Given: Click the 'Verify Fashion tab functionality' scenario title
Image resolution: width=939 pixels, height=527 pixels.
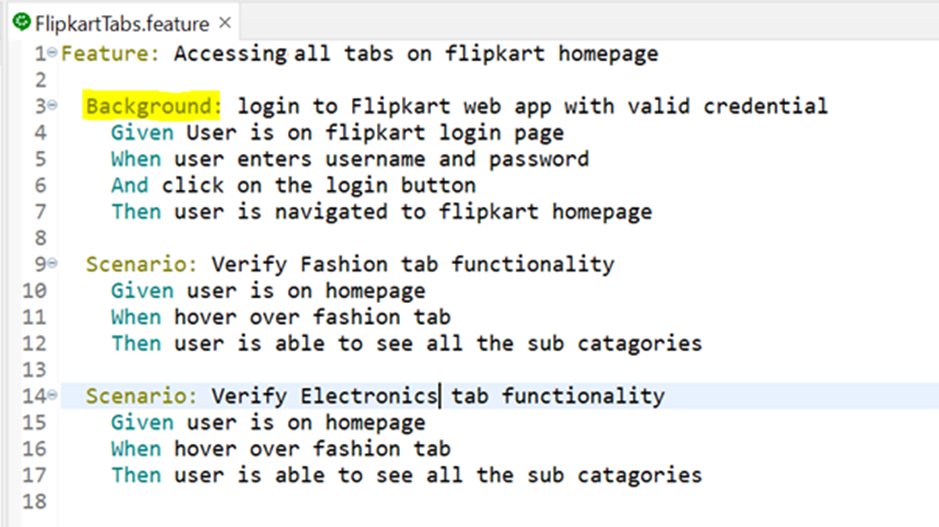Looking at the screenshot, I should tap(412, 264).
